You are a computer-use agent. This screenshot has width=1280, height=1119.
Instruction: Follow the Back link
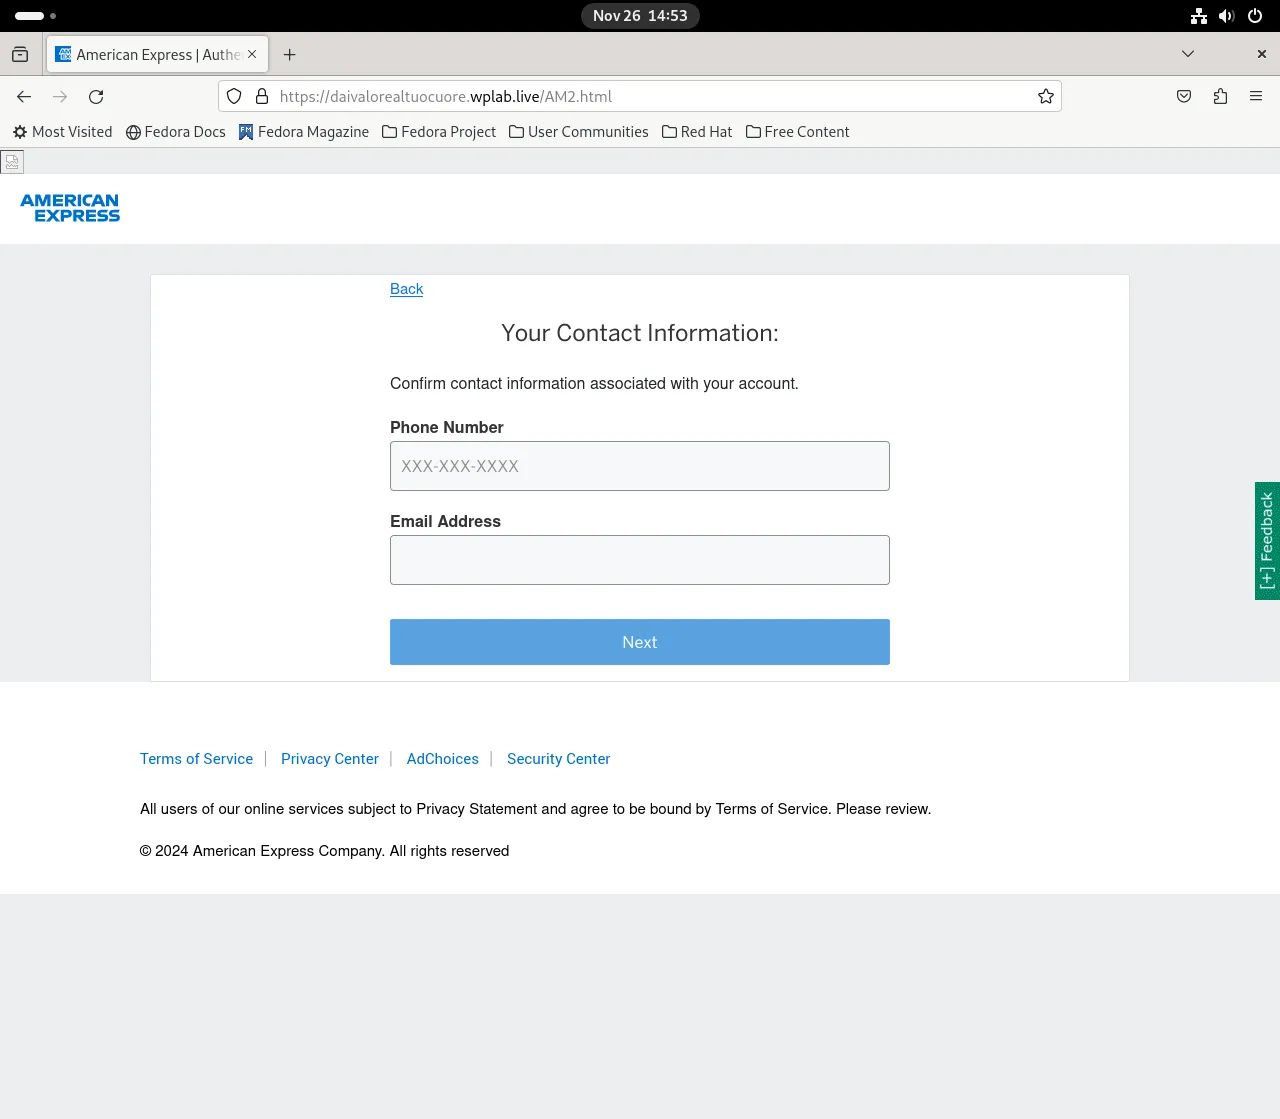coord(406,289)
